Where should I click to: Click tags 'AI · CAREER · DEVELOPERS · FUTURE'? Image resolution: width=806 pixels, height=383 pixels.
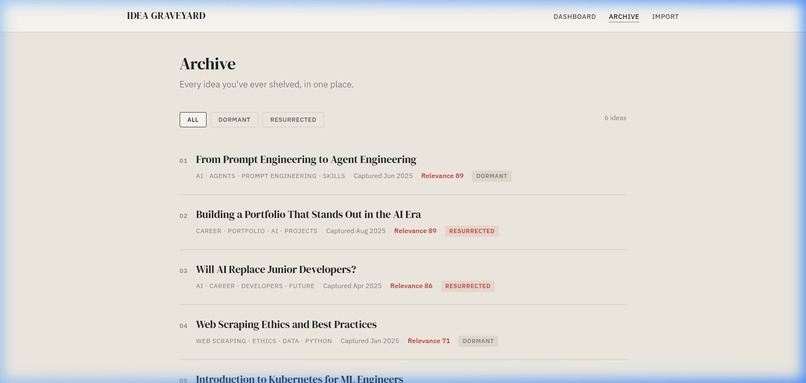pos(255,286)
